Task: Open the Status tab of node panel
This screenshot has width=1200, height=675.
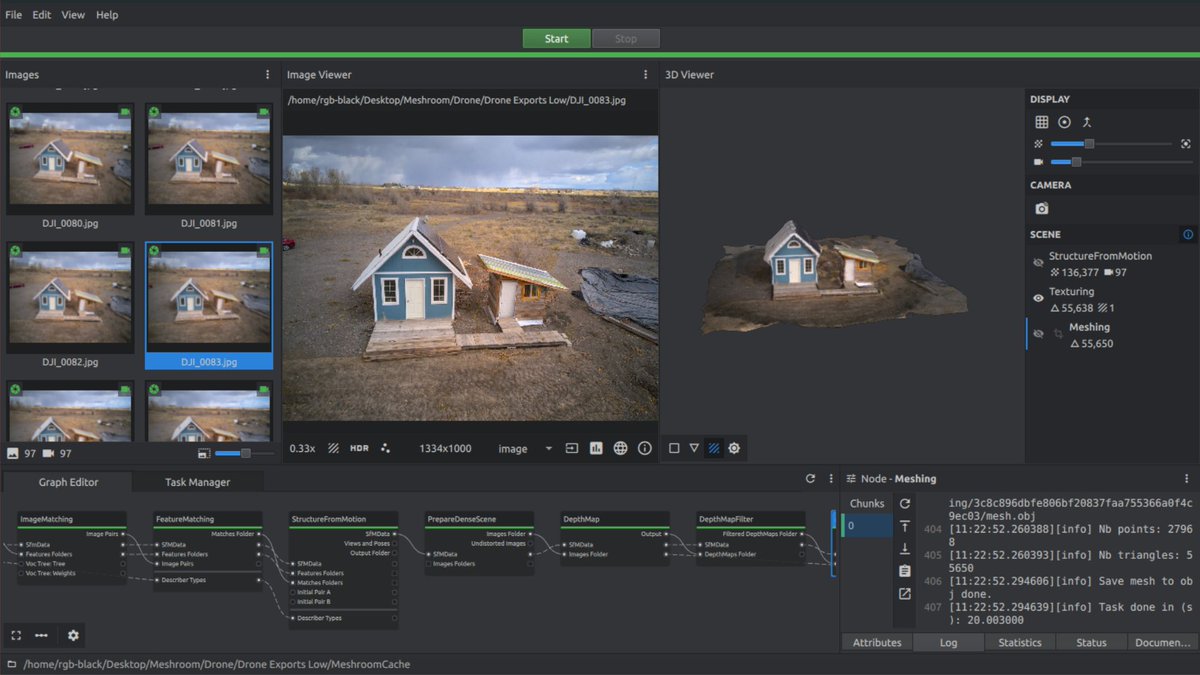Action: [x=1091, y=642]
